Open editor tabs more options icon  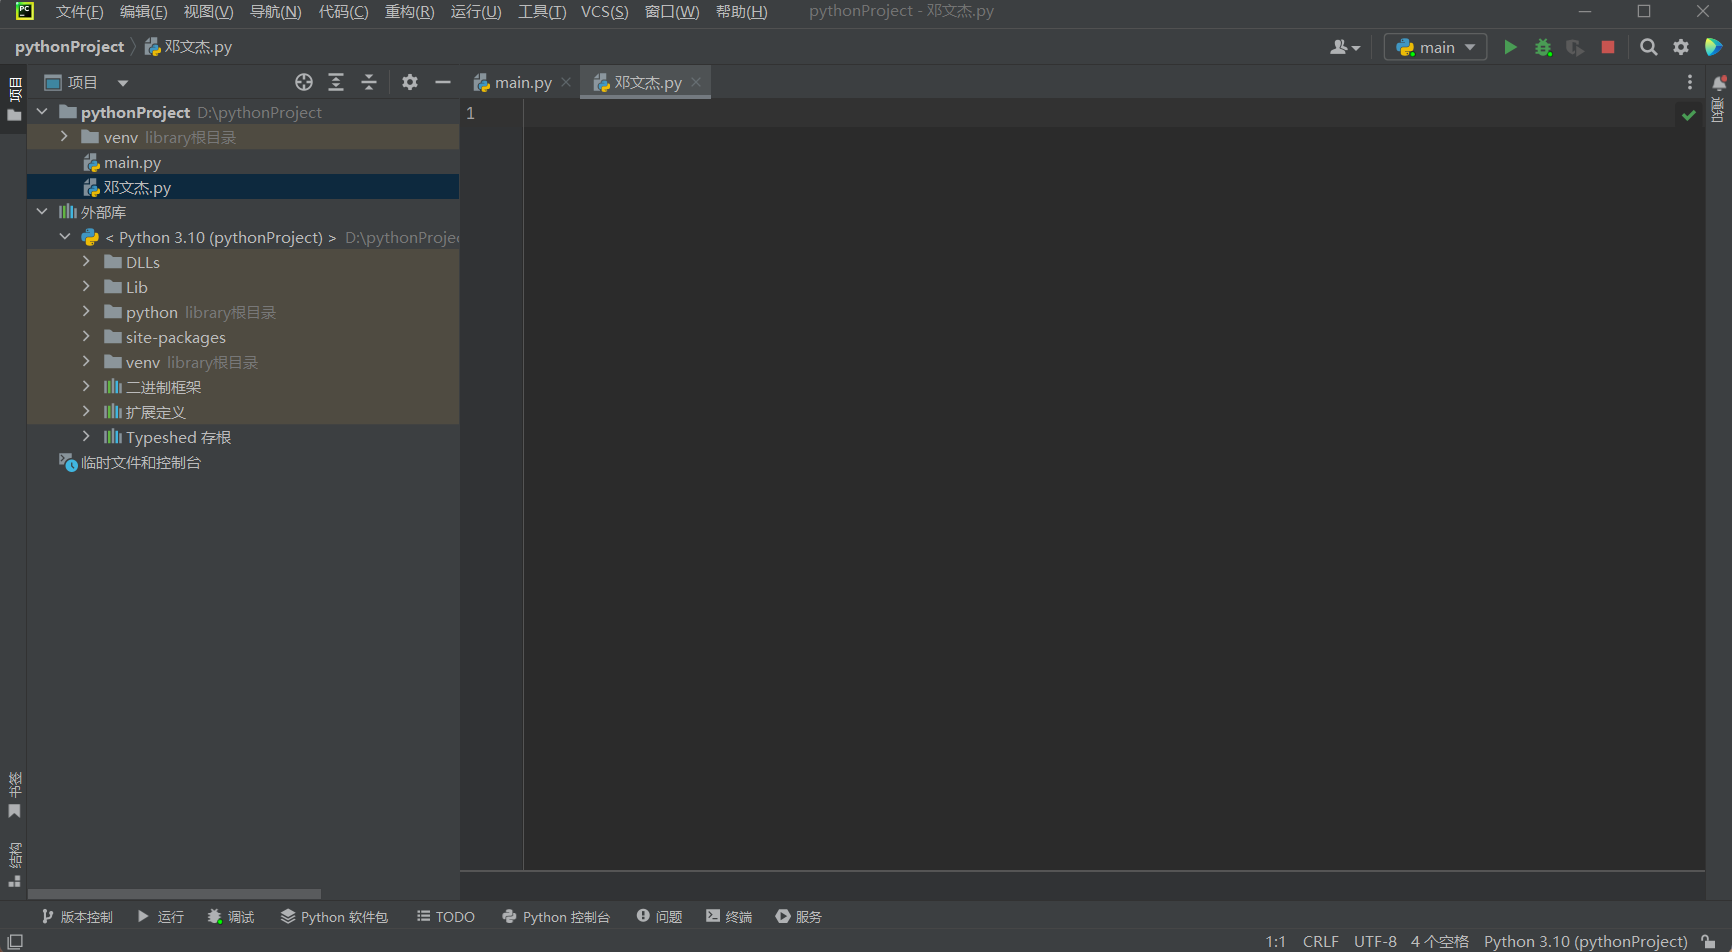coord(1690,82)
